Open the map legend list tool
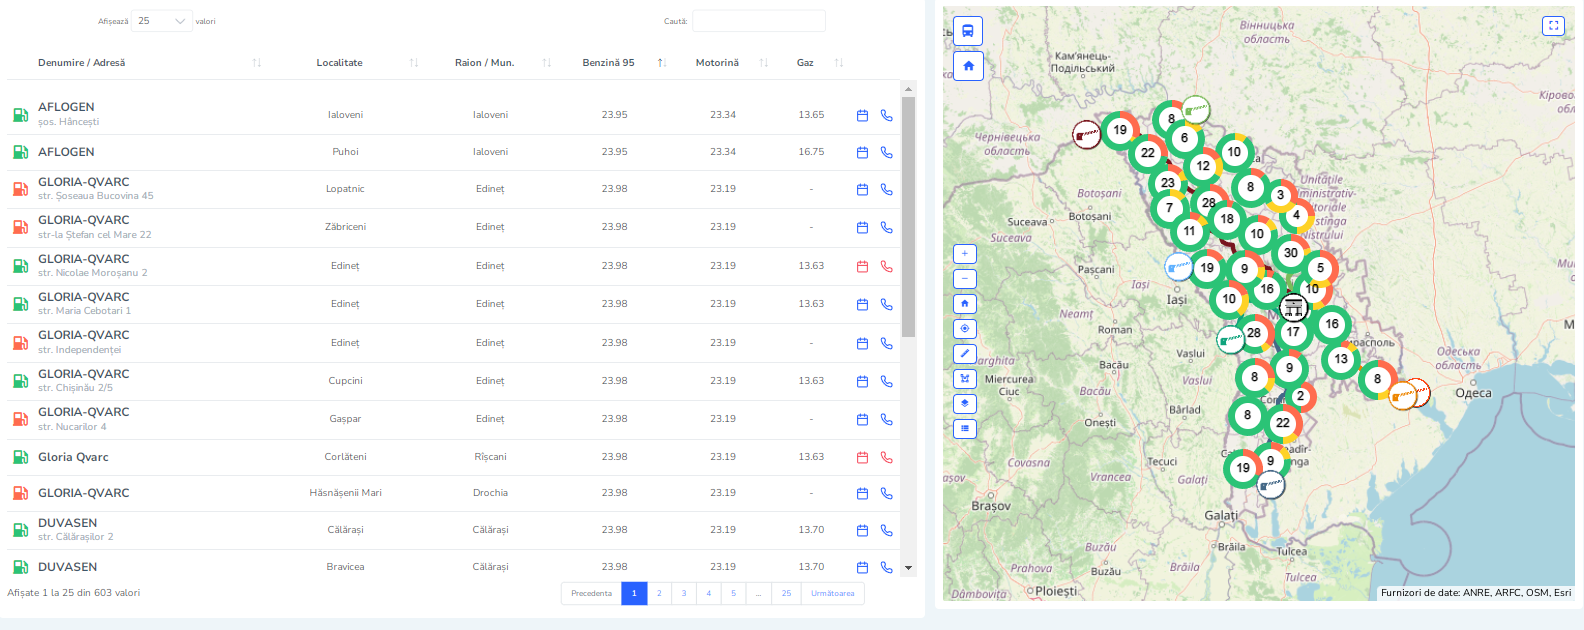Viewport: 1584px width, 630px height. 965,429
